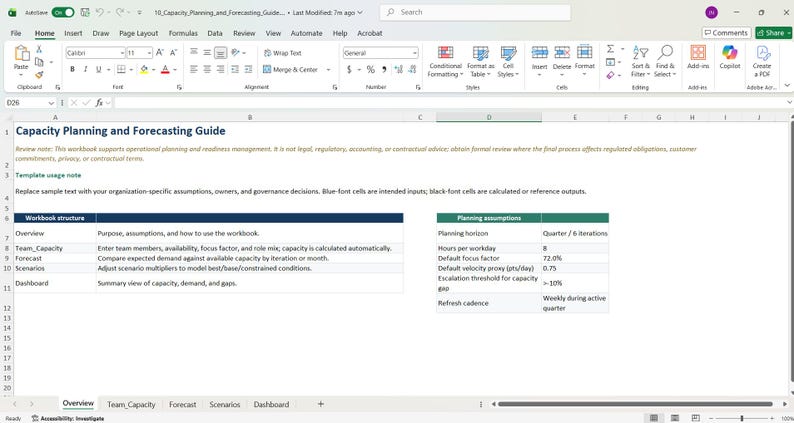Open Cell Styles dropdown
Image resolution: width=794 pixels, height=423 pixels.
point(508,61)
